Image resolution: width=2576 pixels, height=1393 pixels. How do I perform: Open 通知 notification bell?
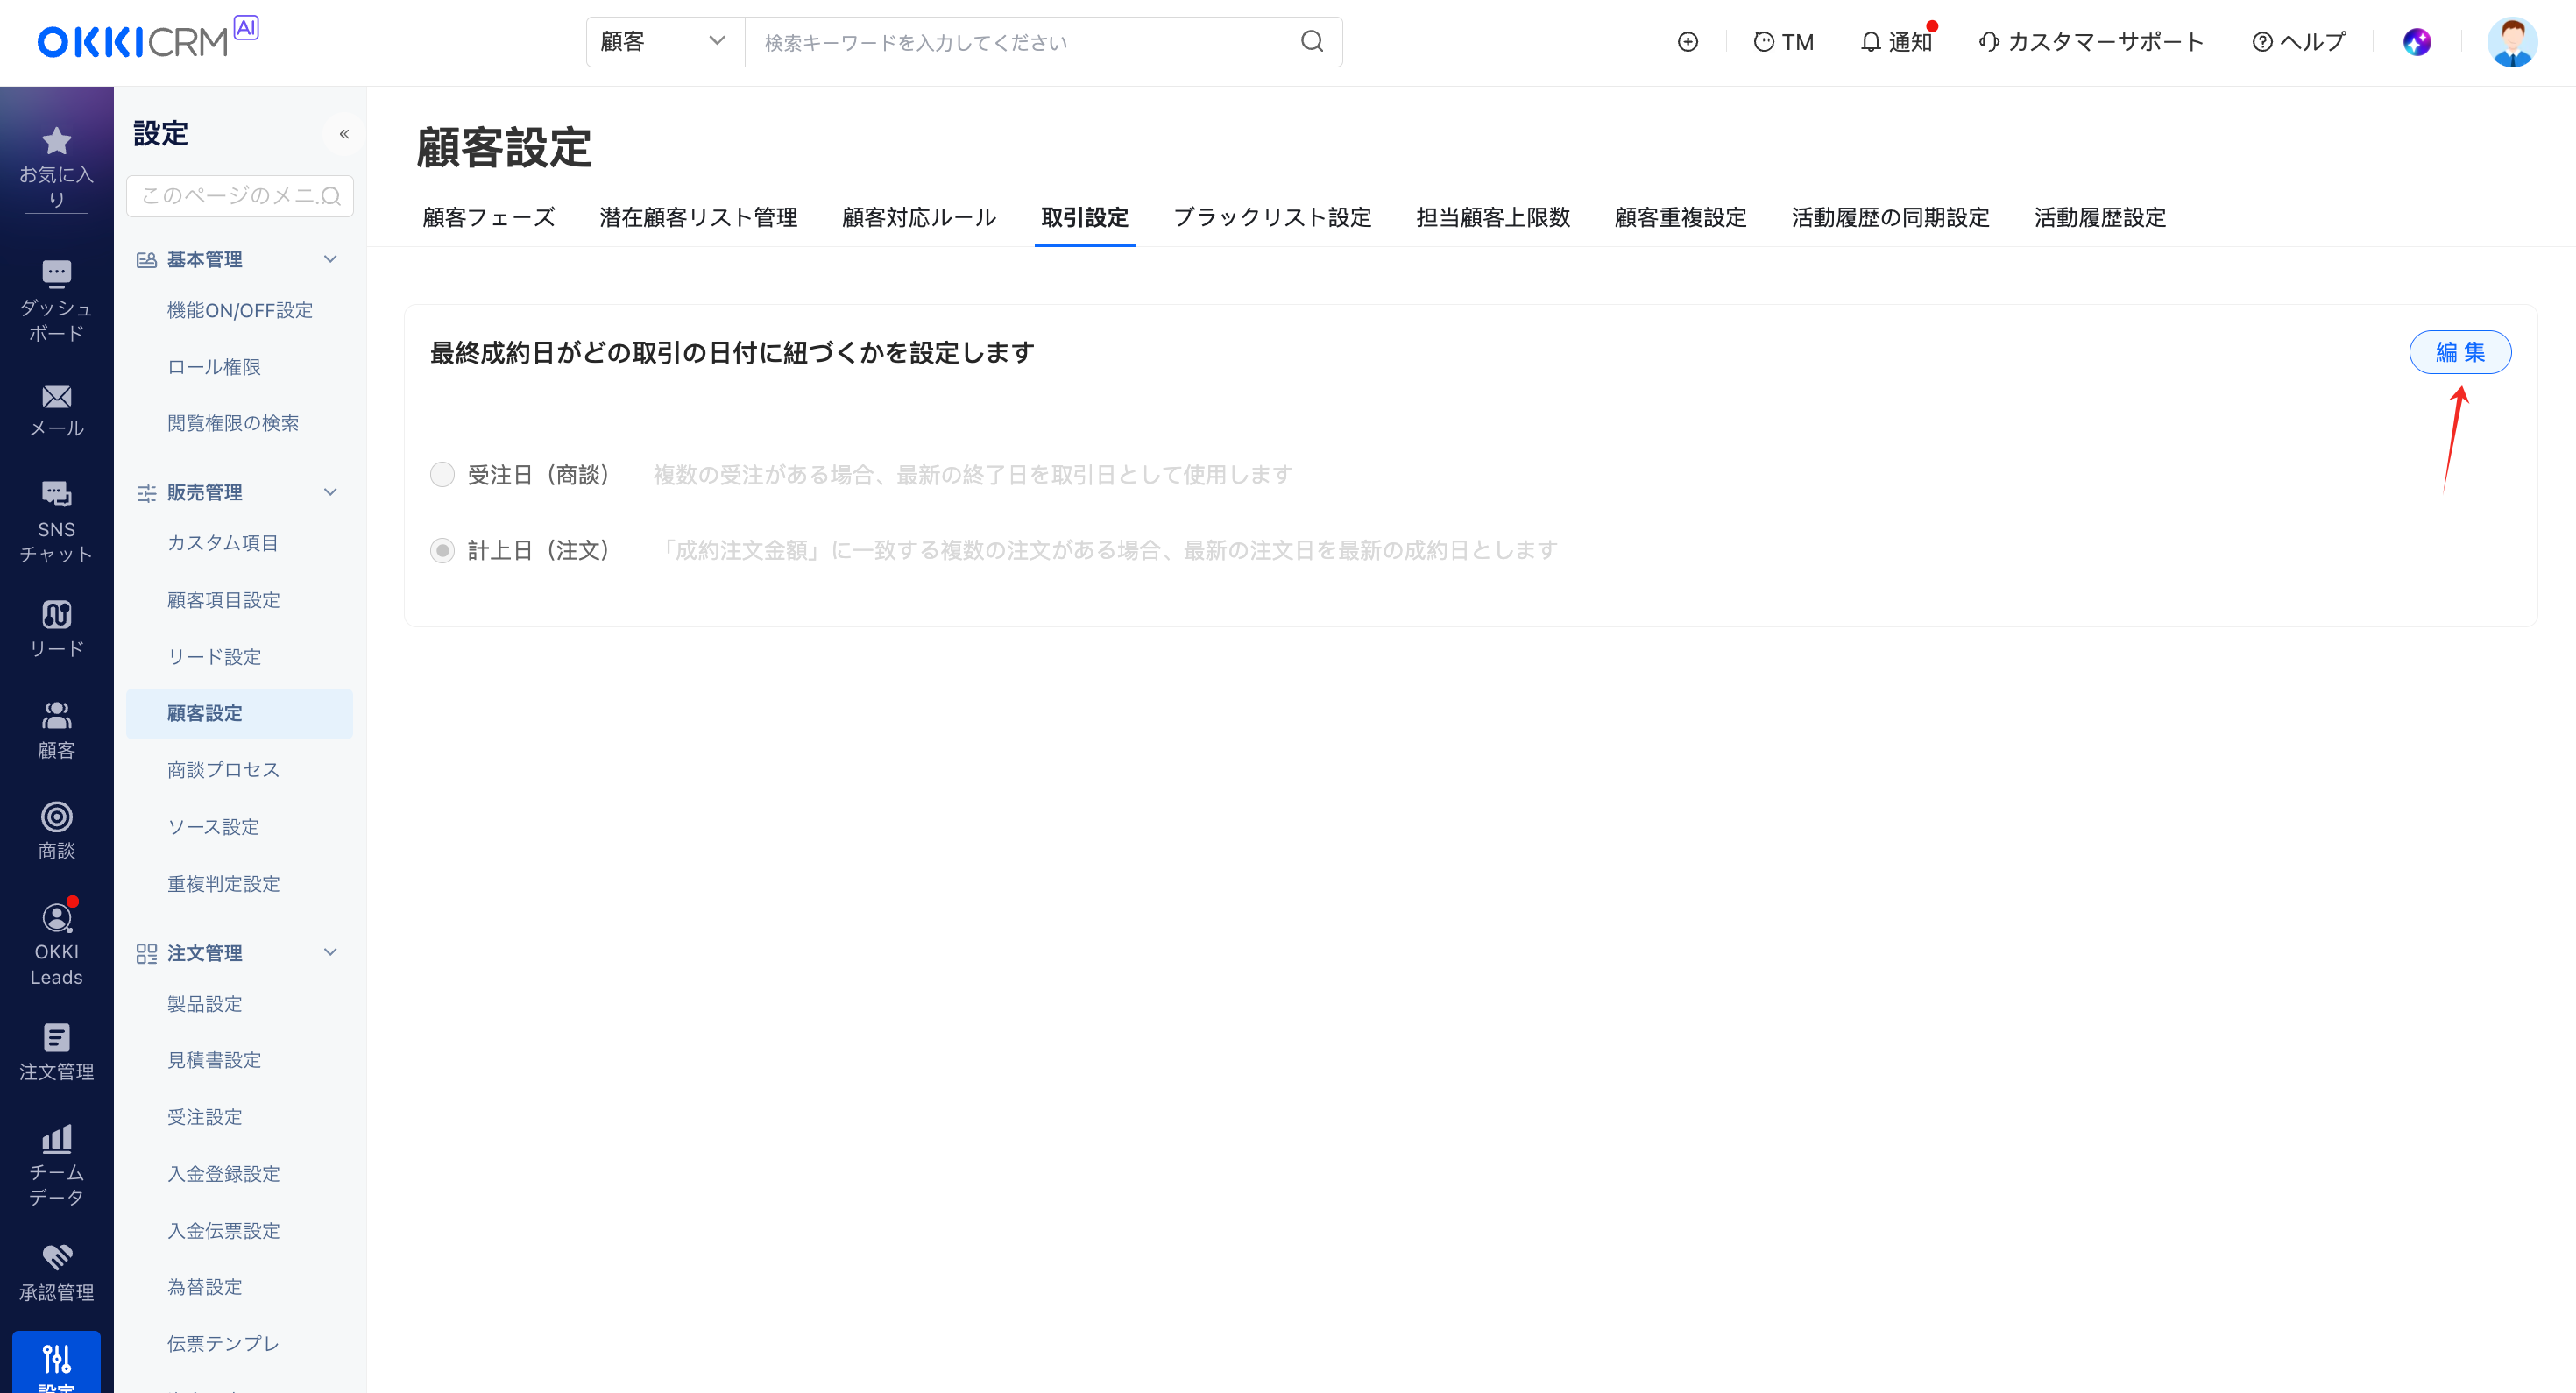coord(1896,42)
